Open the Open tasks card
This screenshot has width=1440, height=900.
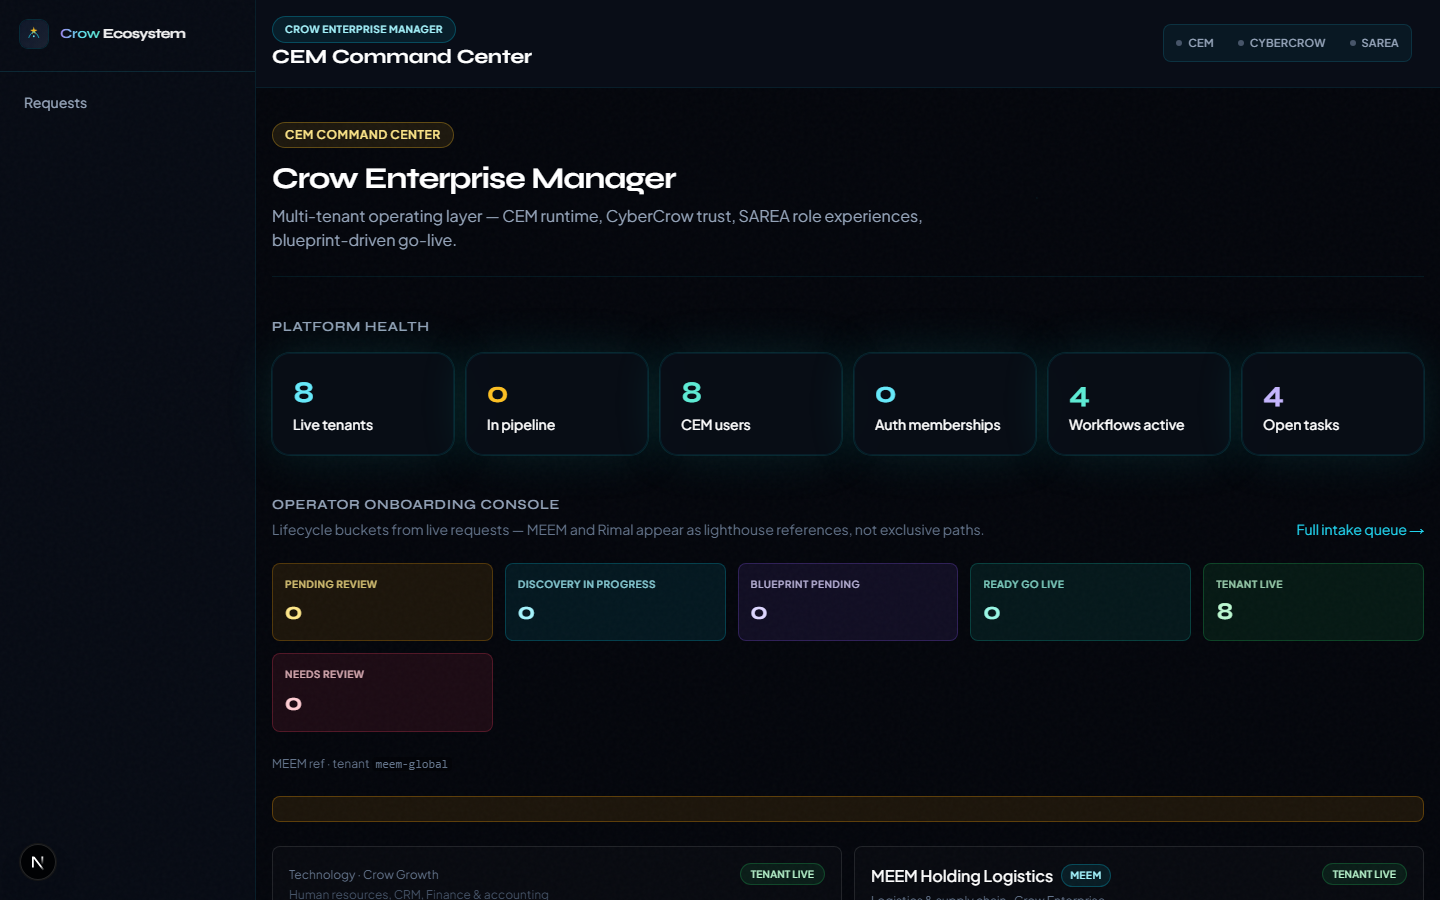[x=1333, y=404]
